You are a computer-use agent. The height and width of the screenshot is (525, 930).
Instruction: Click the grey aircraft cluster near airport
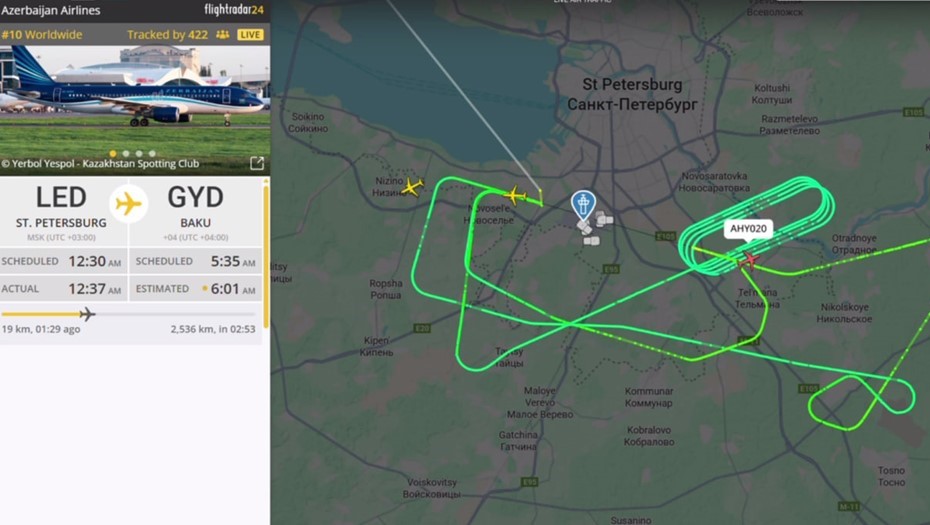pyautogui.click(x=593, y=228)
